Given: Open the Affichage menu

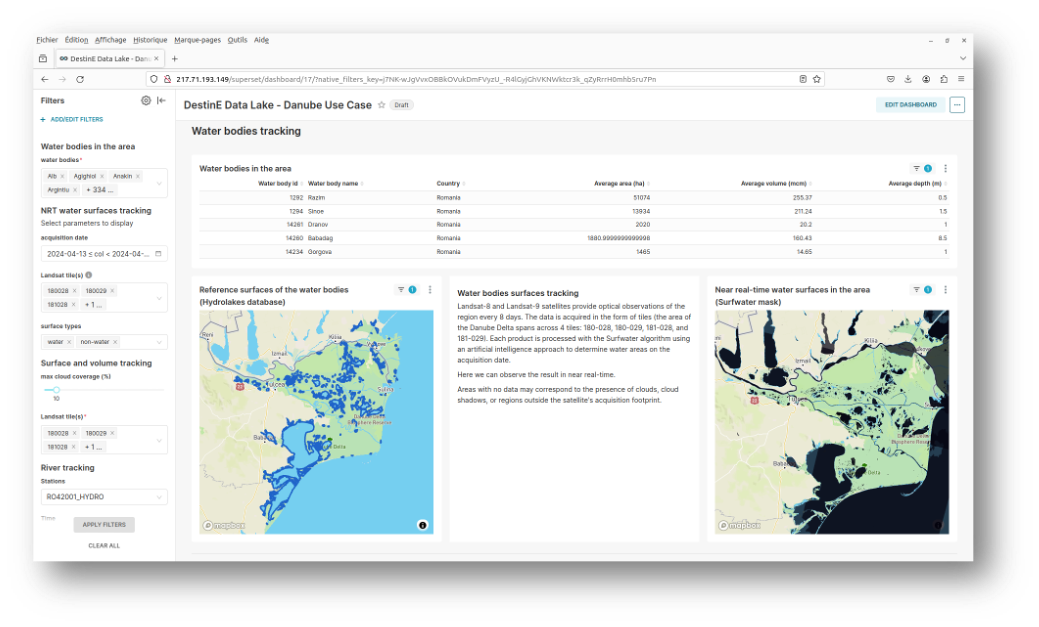Looking at the screenshot, I should [110, 40].
